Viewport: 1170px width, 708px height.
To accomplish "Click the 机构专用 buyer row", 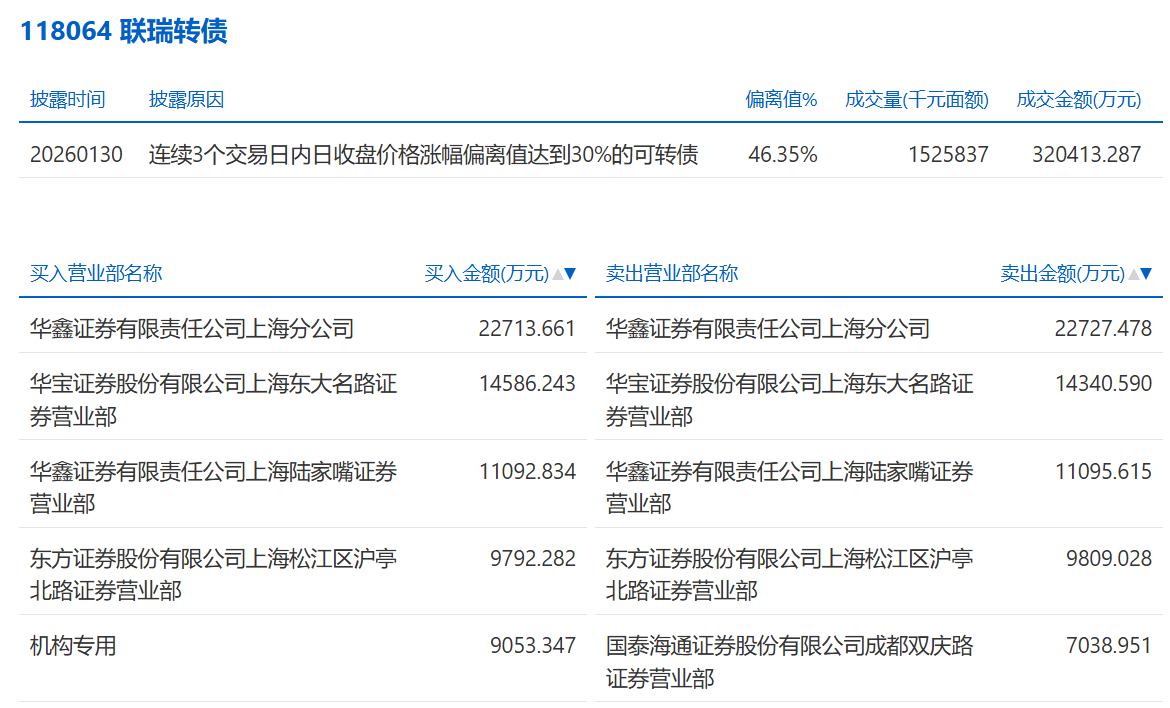I will pyautogui.click(x=73, y=646).
